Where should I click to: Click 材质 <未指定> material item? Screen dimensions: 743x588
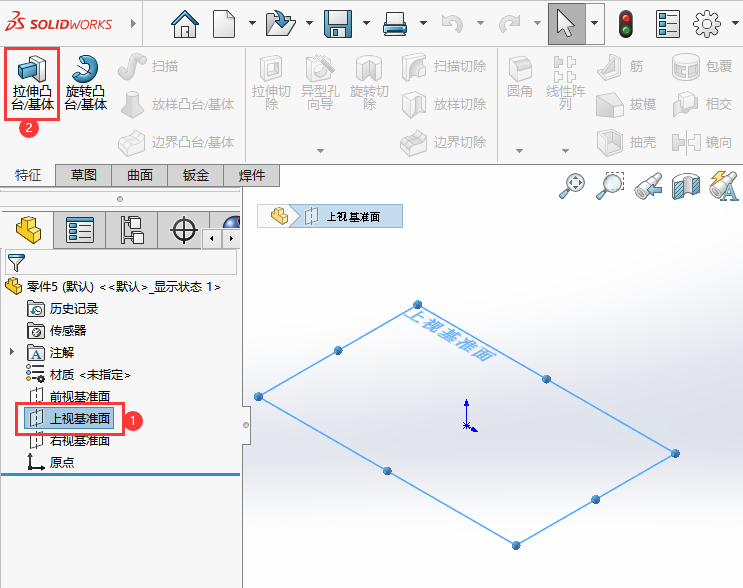(x=78, y=374)
